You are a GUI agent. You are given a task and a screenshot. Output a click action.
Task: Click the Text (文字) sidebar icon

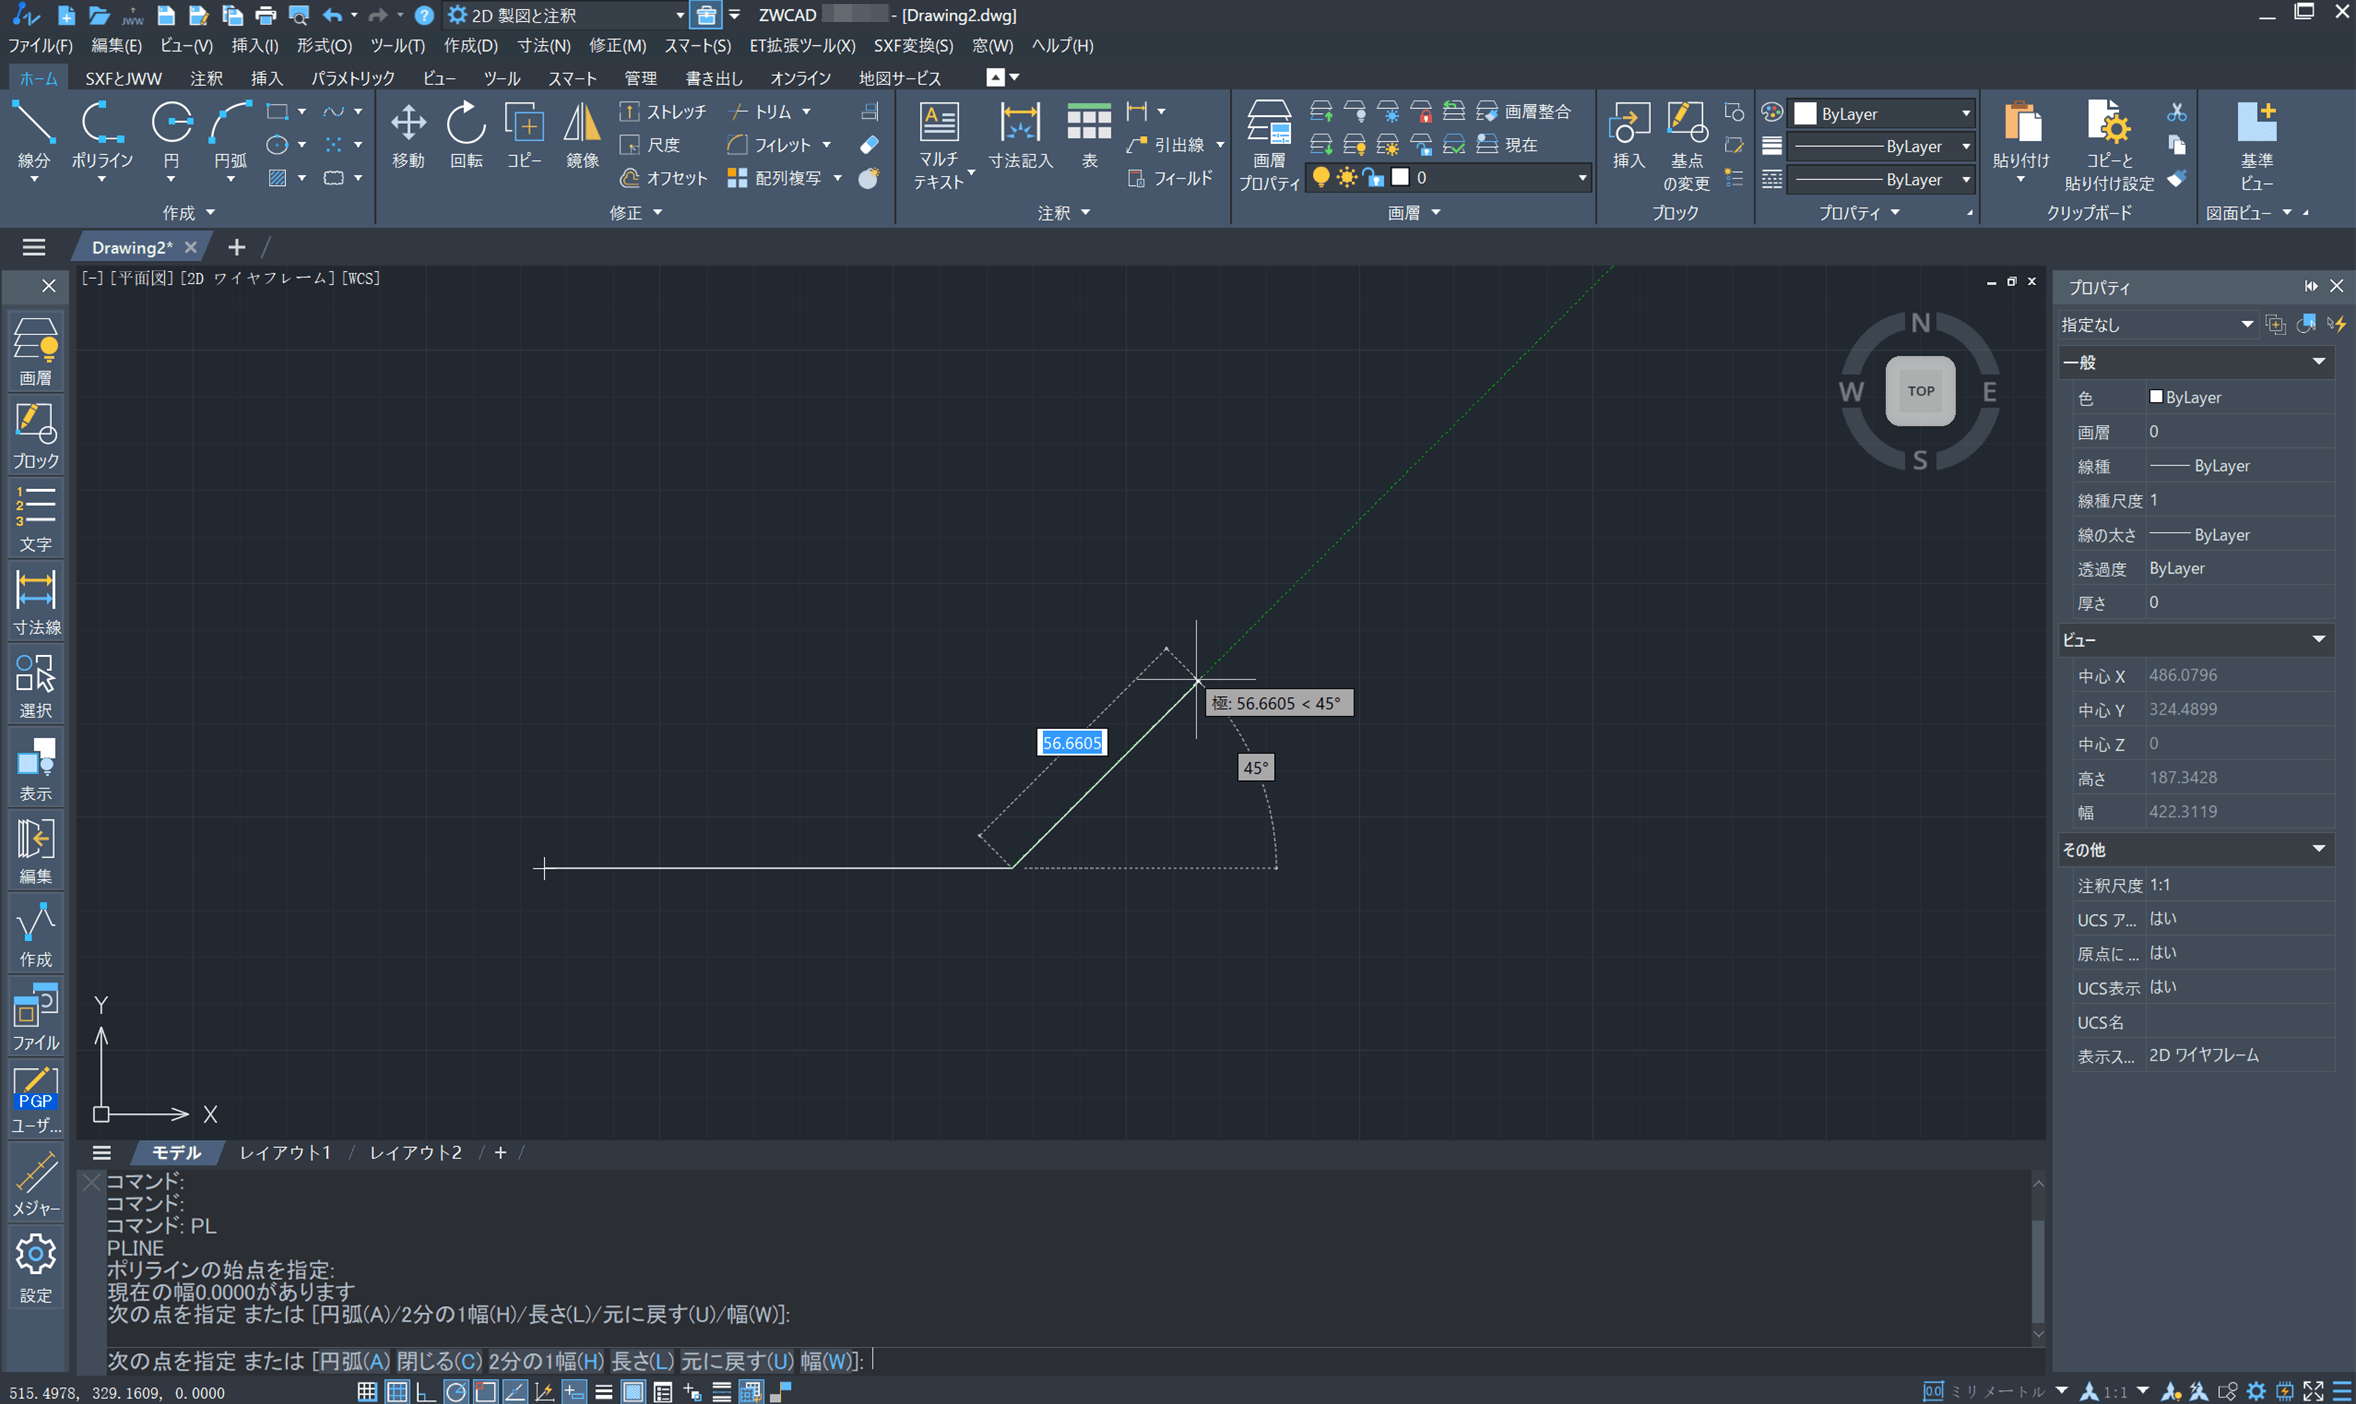coord(36,519)
